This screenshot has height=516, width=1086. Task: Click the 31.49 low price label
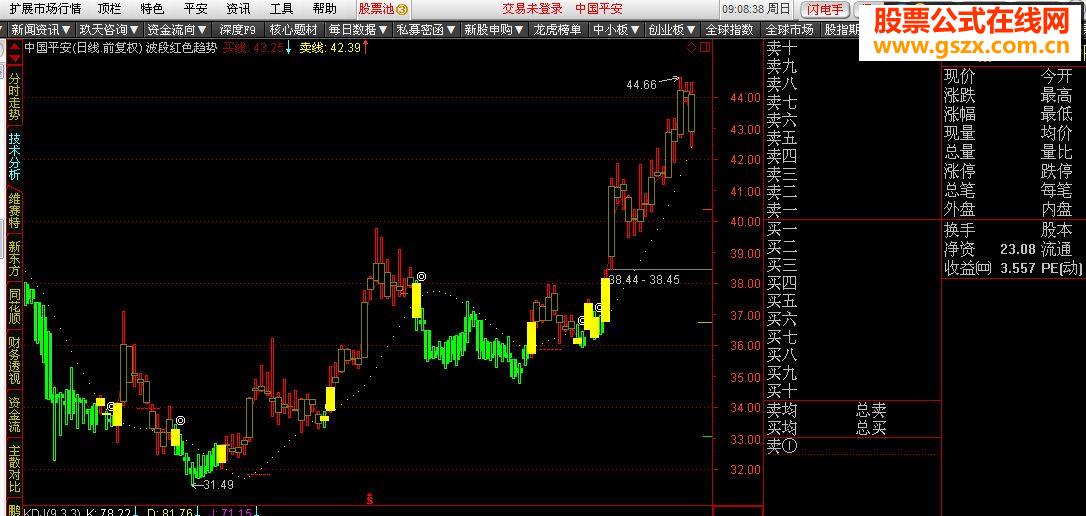218,485
